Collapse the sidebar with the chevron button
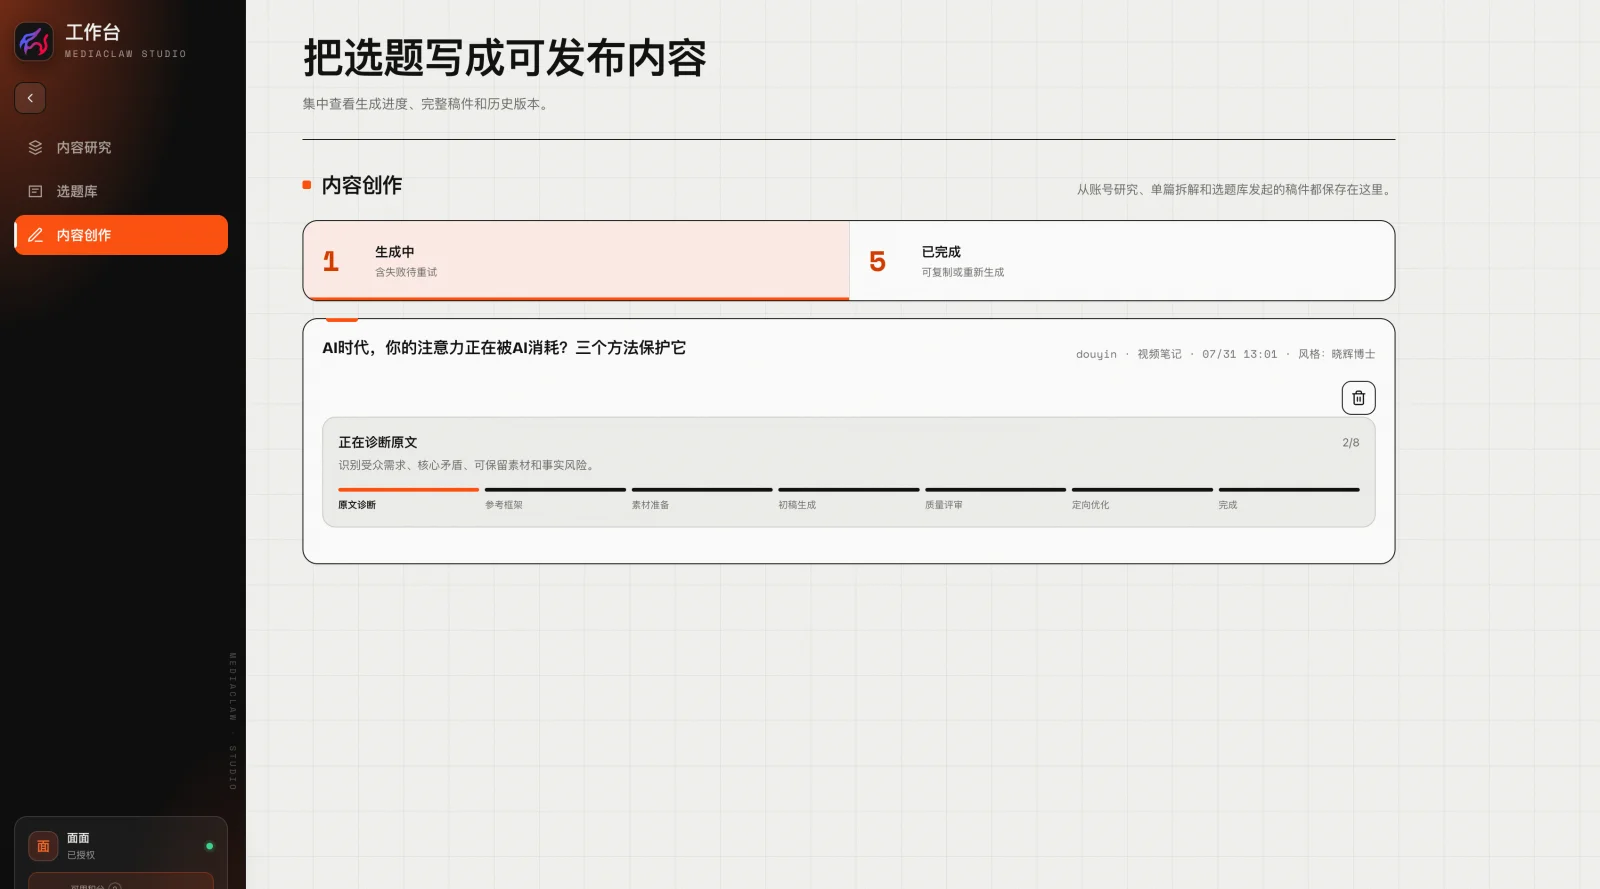1600x889 pixels. tap(30, 98)
